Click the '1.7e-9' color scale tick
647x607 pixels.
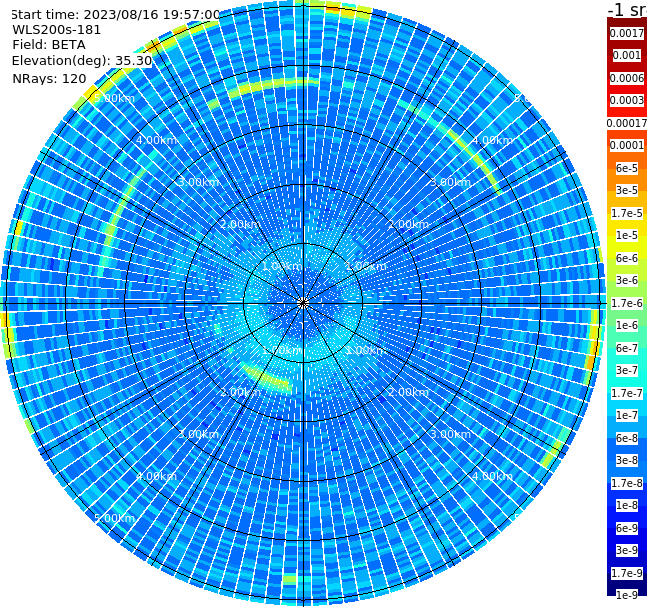627,573
